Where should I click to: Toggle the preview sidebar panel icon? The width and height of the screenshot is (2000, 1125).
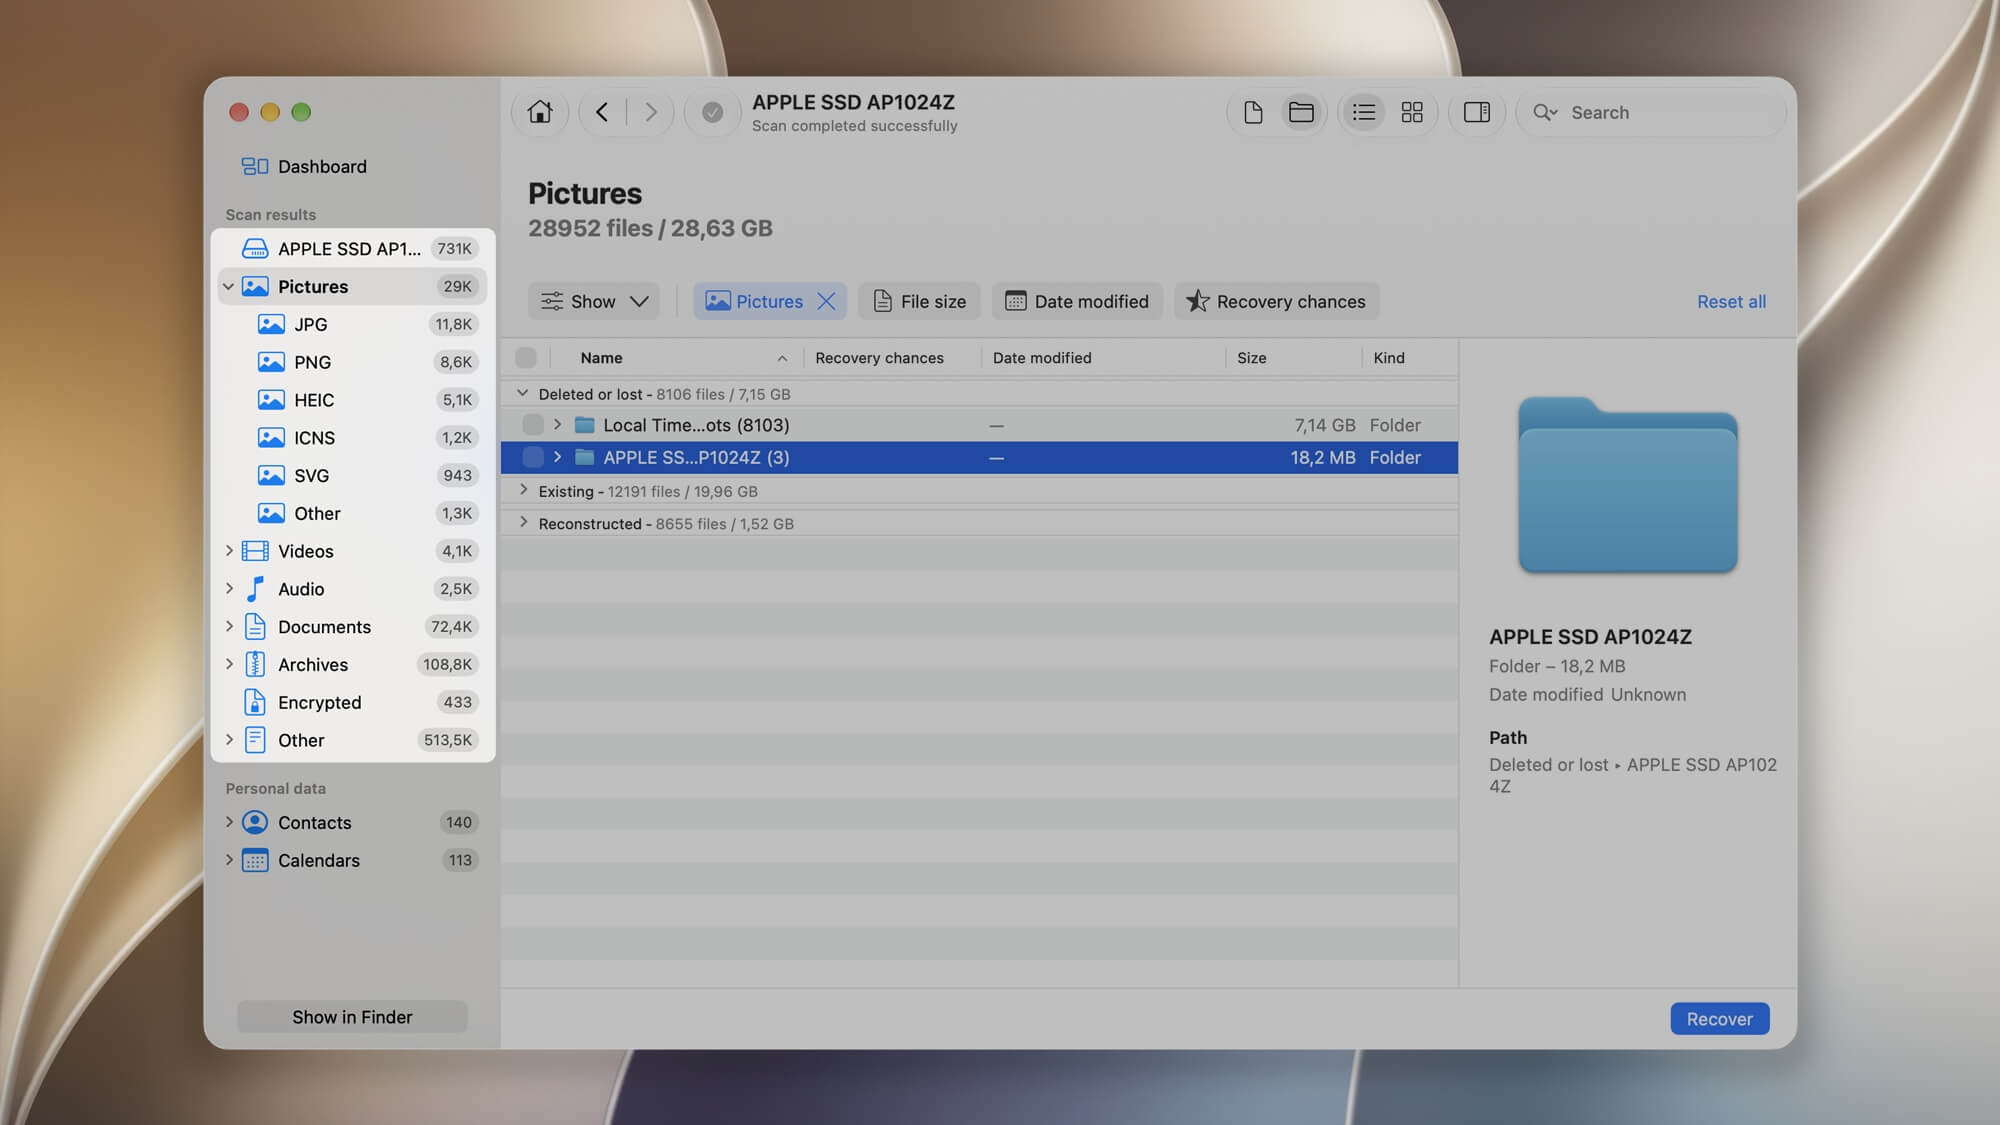pos(1477,112)
